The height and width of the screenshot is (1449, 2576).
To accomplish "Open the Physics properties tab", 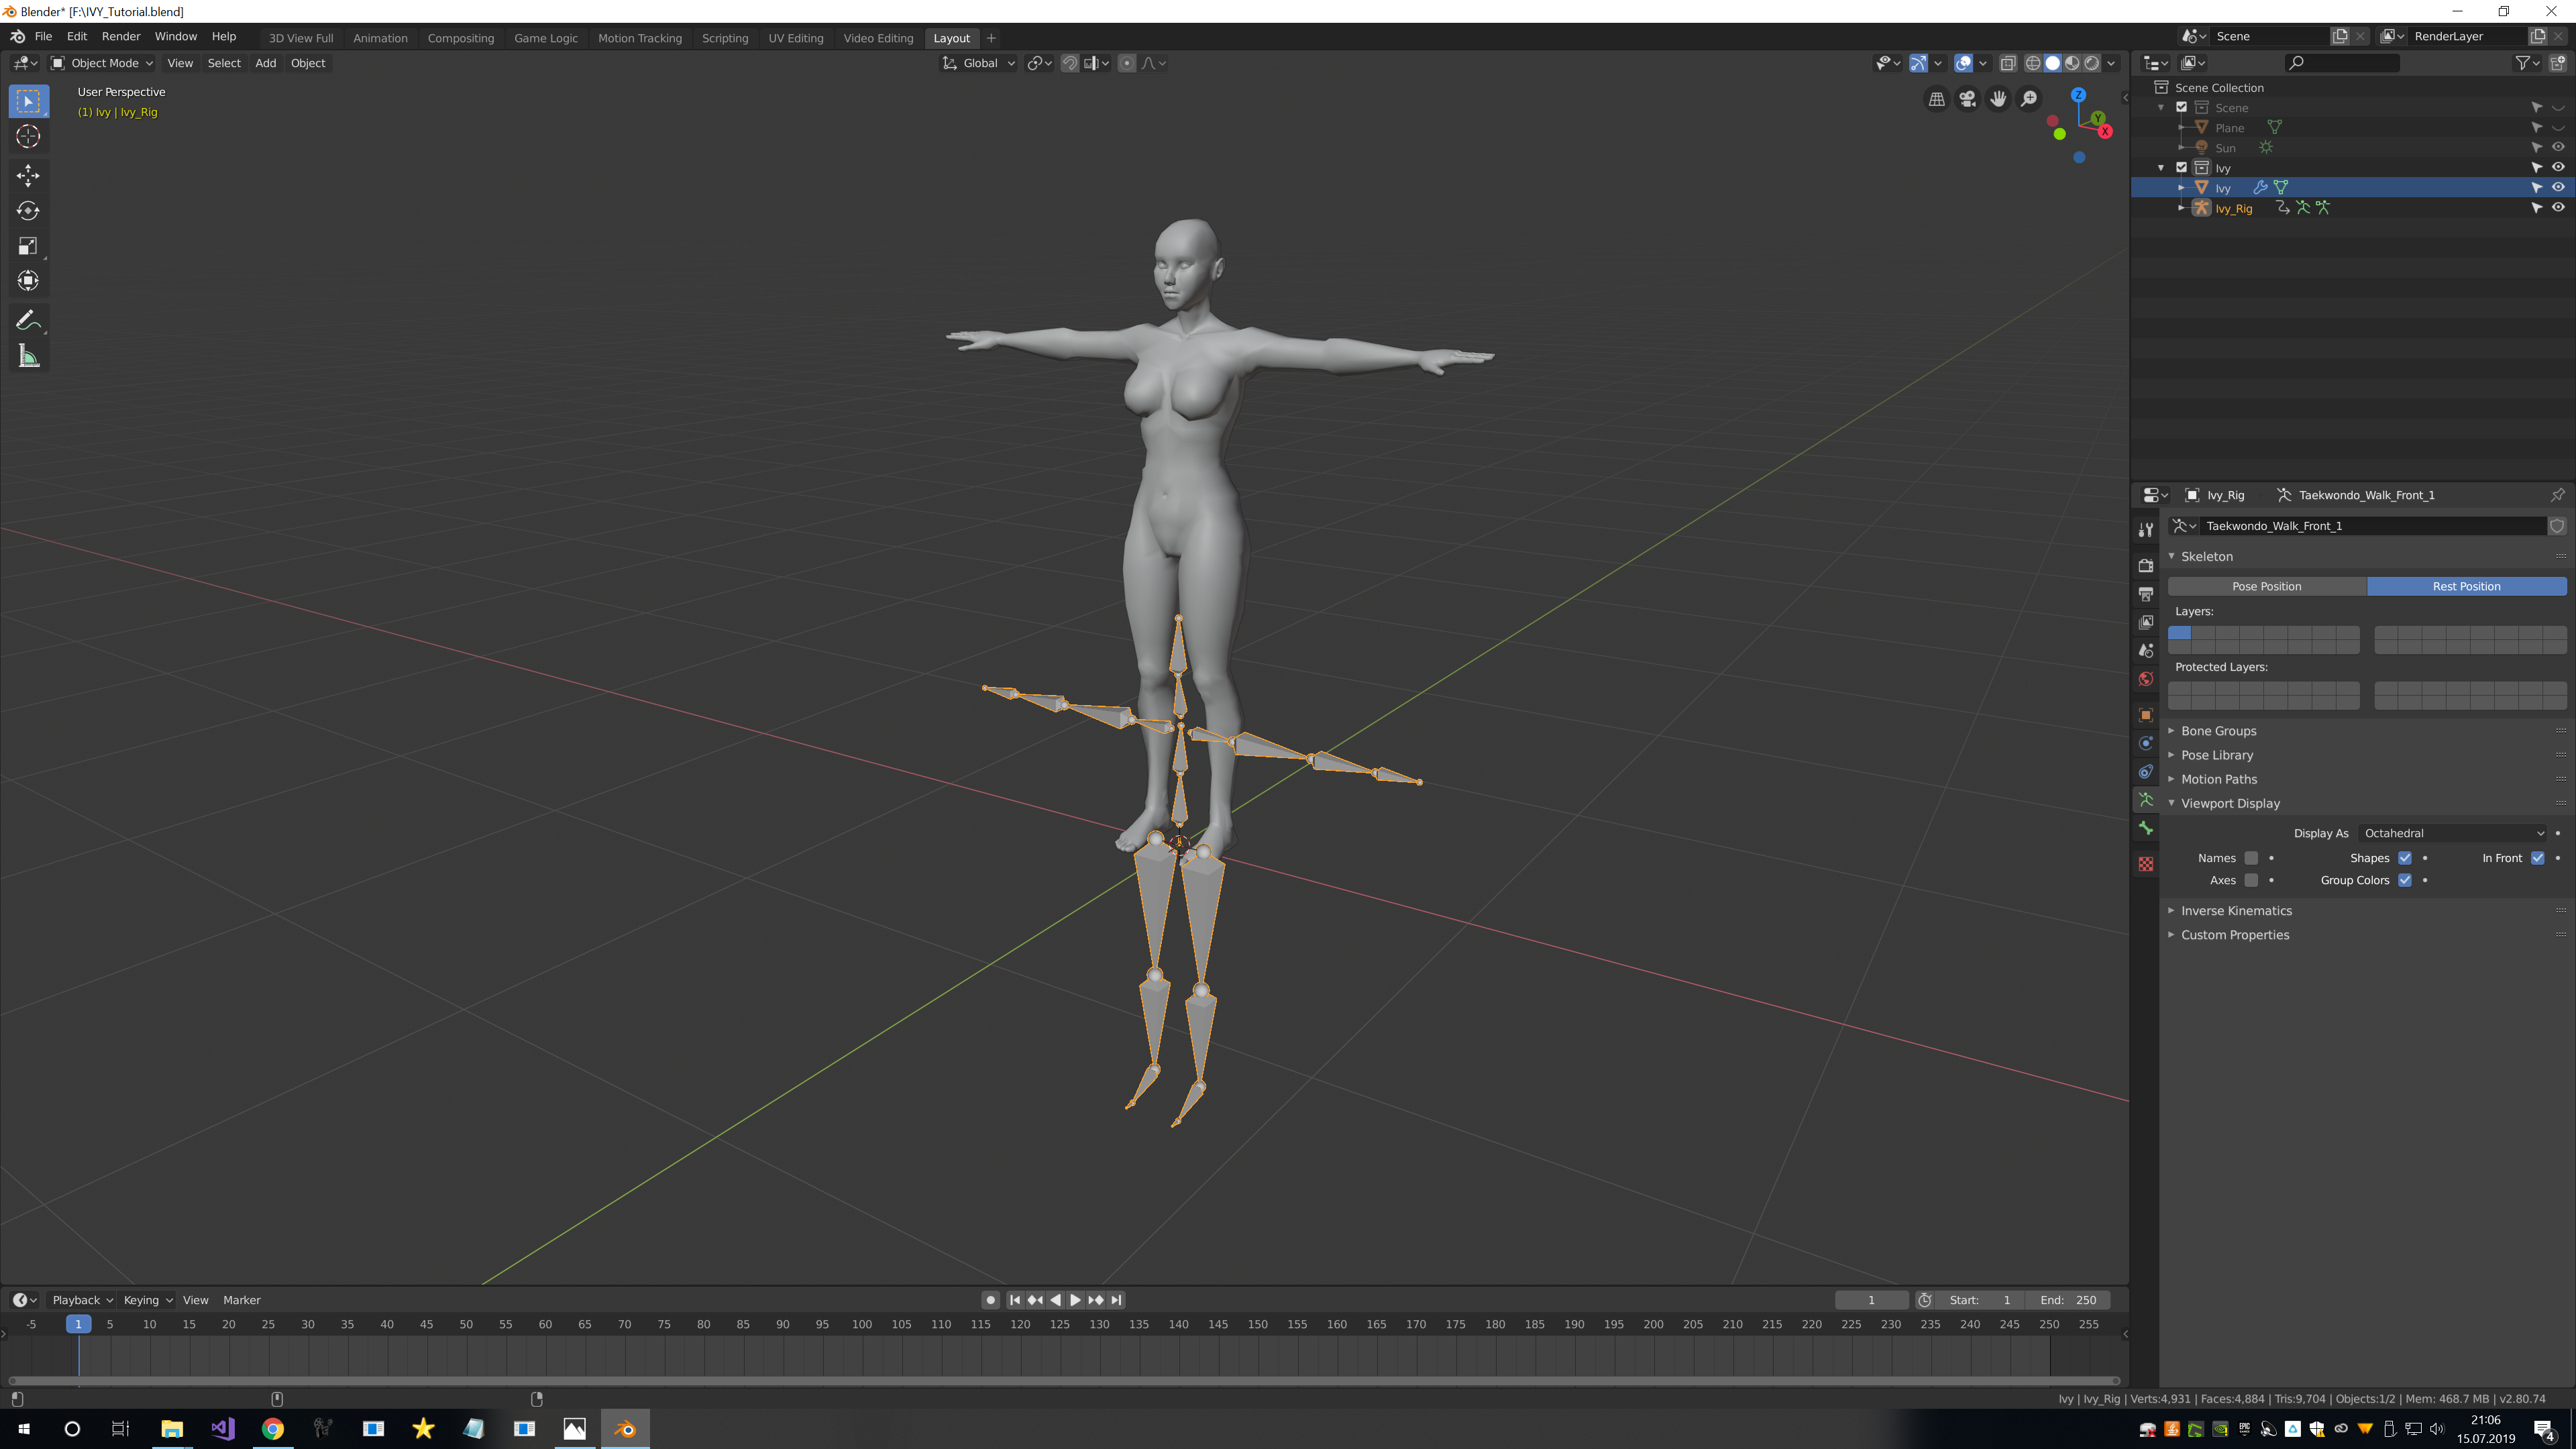I will coord(2145,743).
